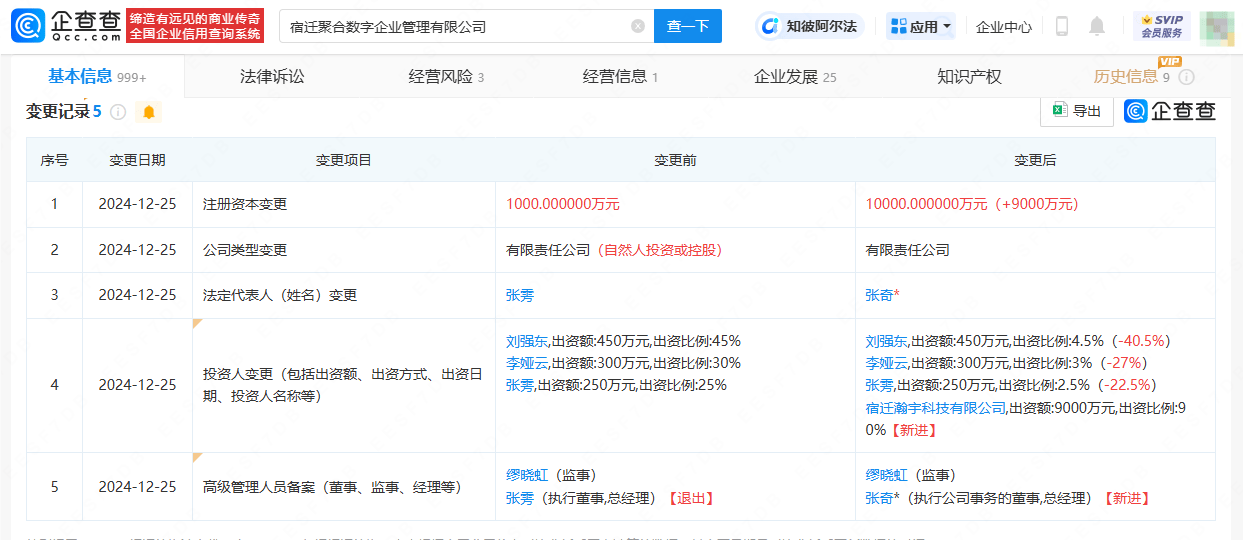Open 张雱 investor link in 变更前 column
This screenshot has width=1243, height=540.
click(x=520, y=385)
